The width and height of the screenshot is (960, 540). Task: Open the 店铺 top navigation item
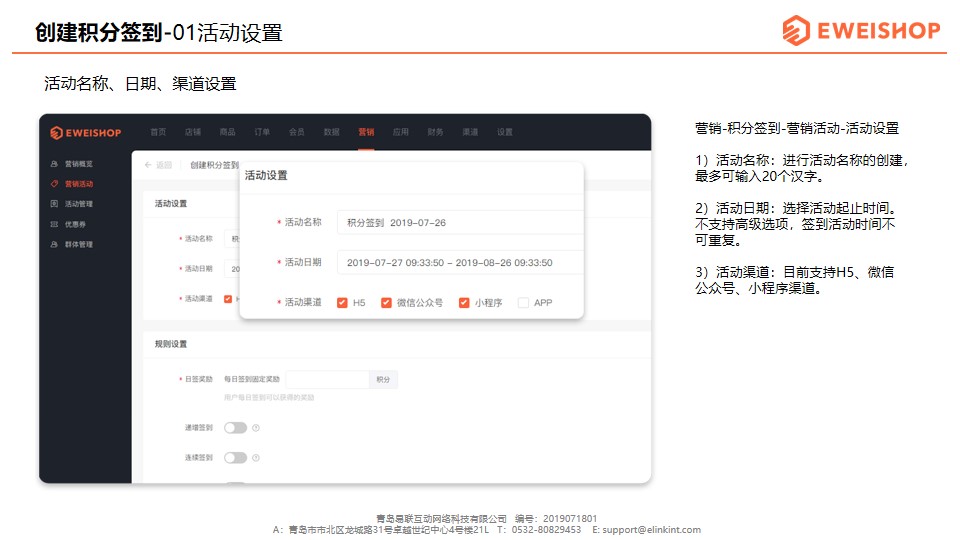coord(193,132)
